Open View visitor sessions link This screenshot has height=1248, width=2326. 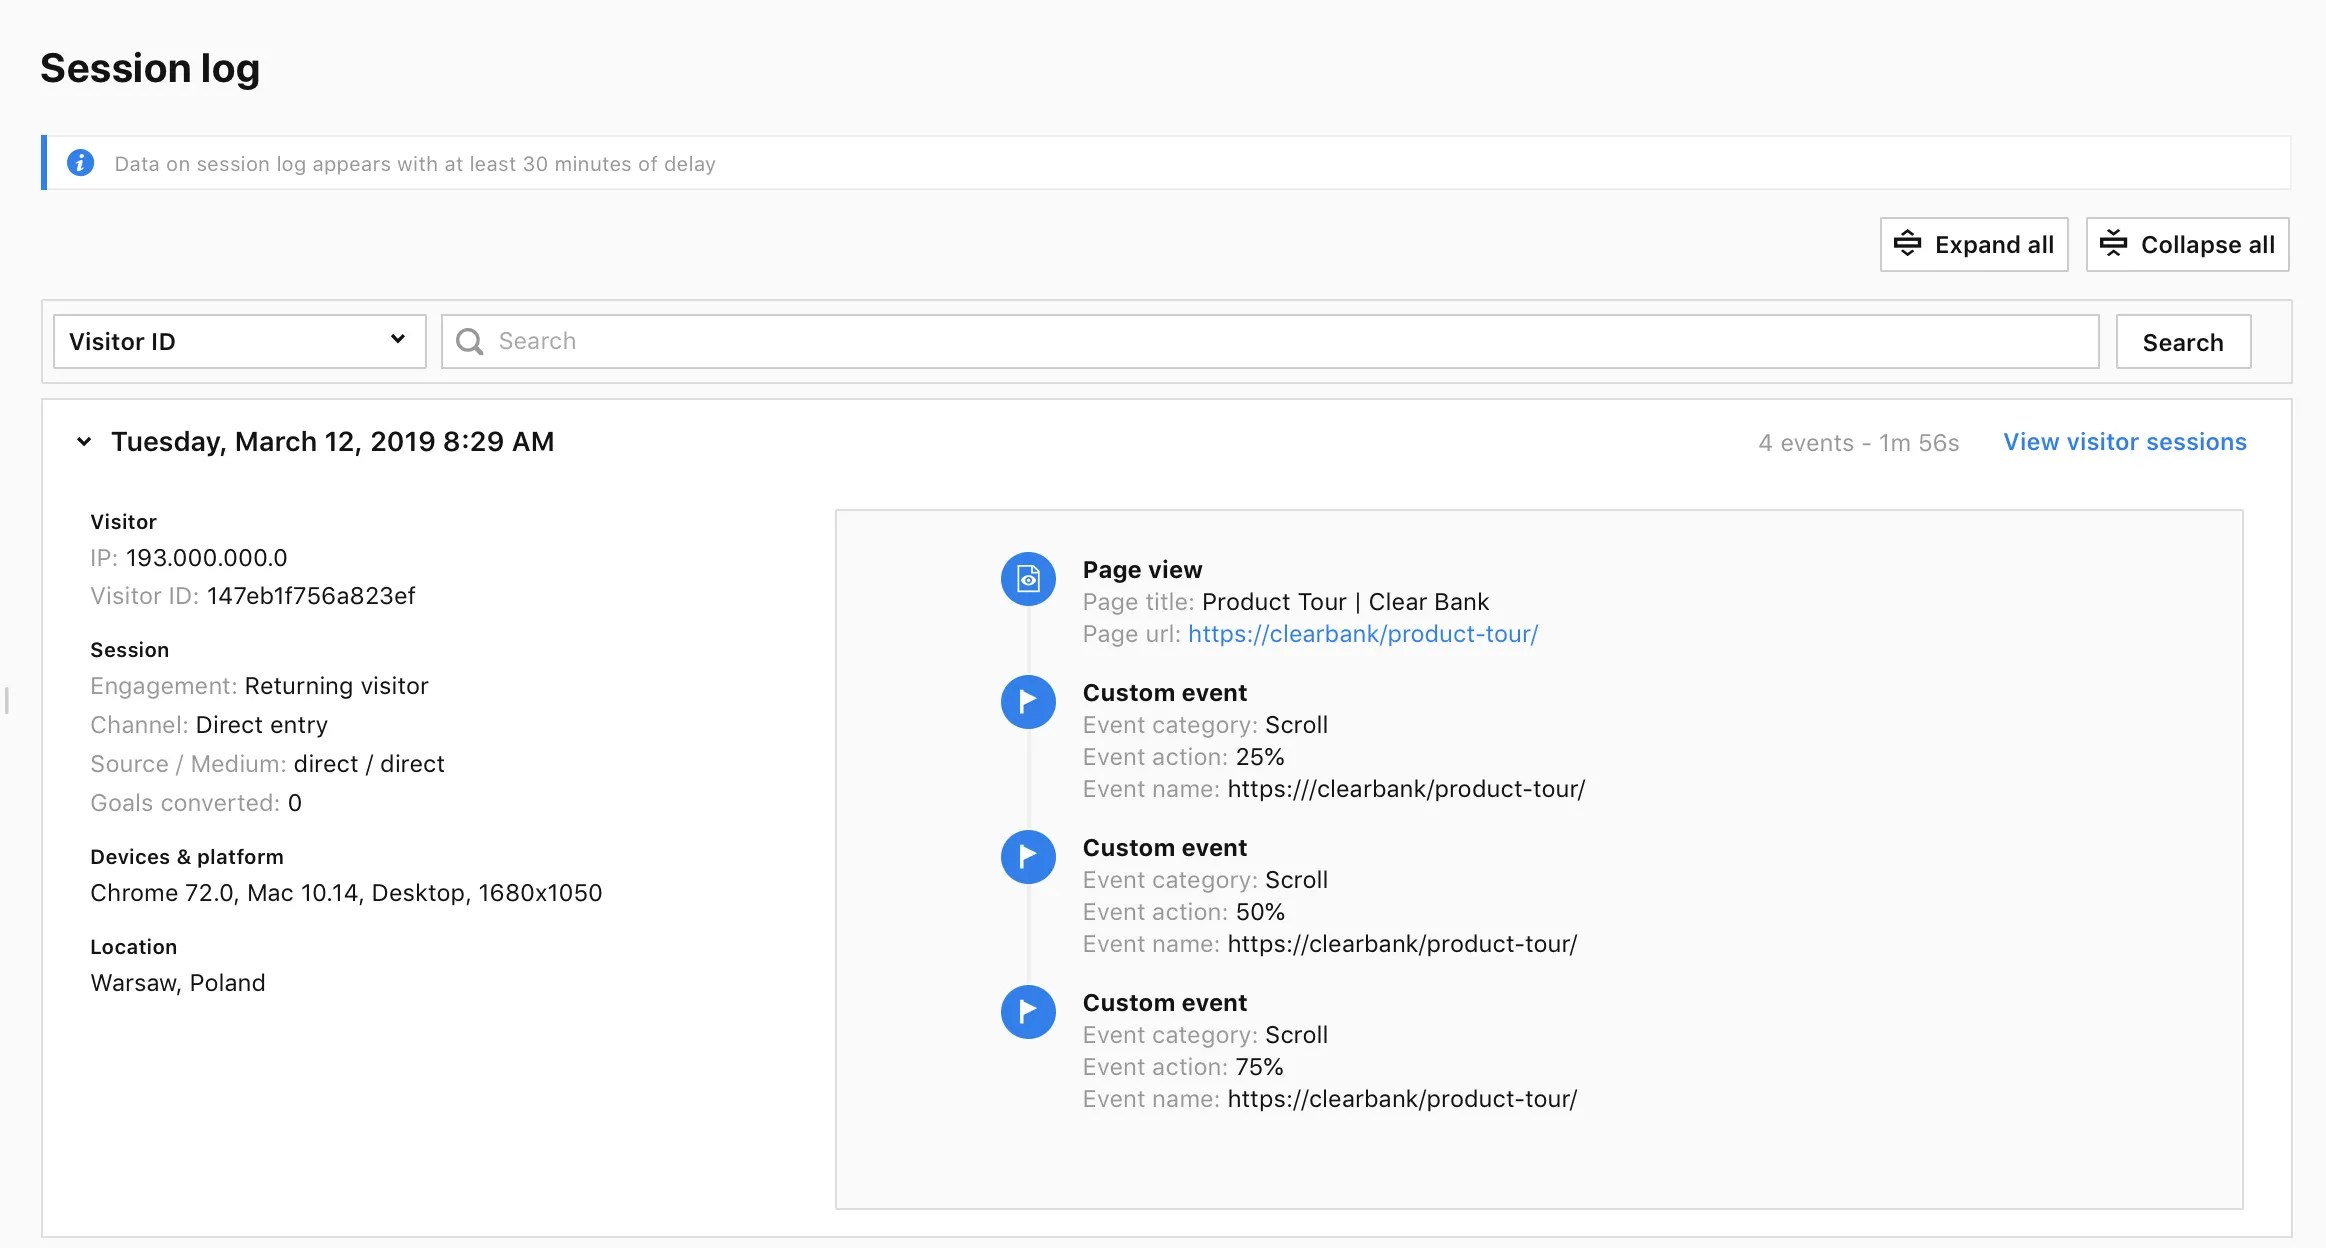(2124, 442)
